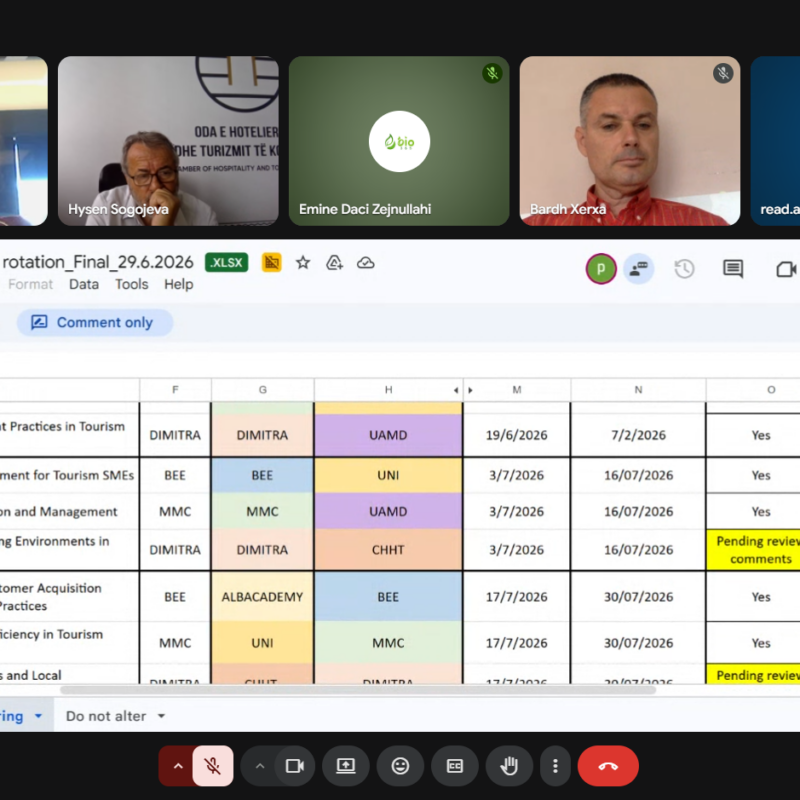800x800 pixels.
Task: Check the cloud document status icon
Action: (365, 263)
